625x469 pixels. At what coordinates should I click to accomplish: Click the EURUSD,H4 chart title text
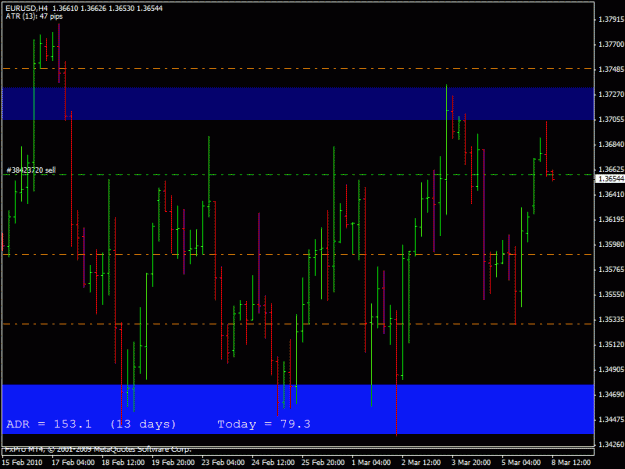[26, 8]
